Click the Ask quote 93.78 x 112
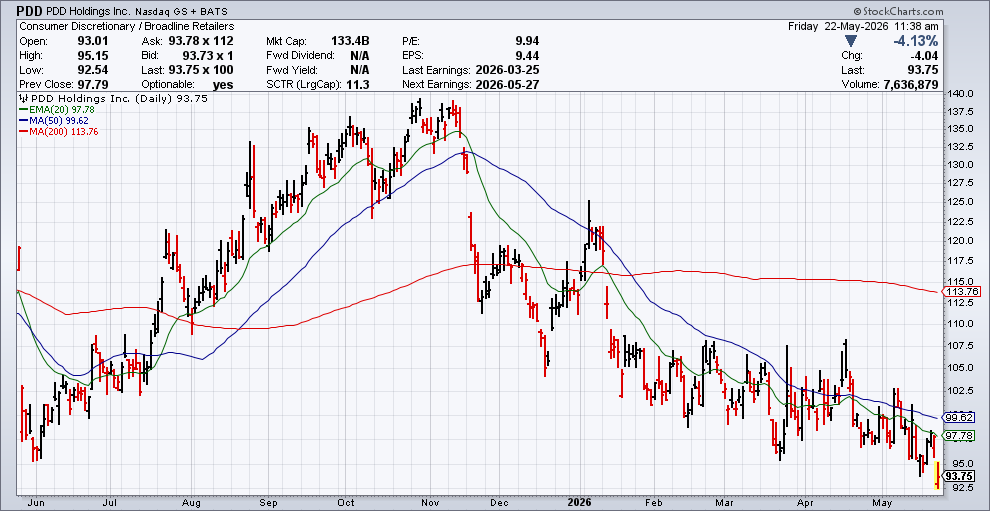 tap(201, 40)
